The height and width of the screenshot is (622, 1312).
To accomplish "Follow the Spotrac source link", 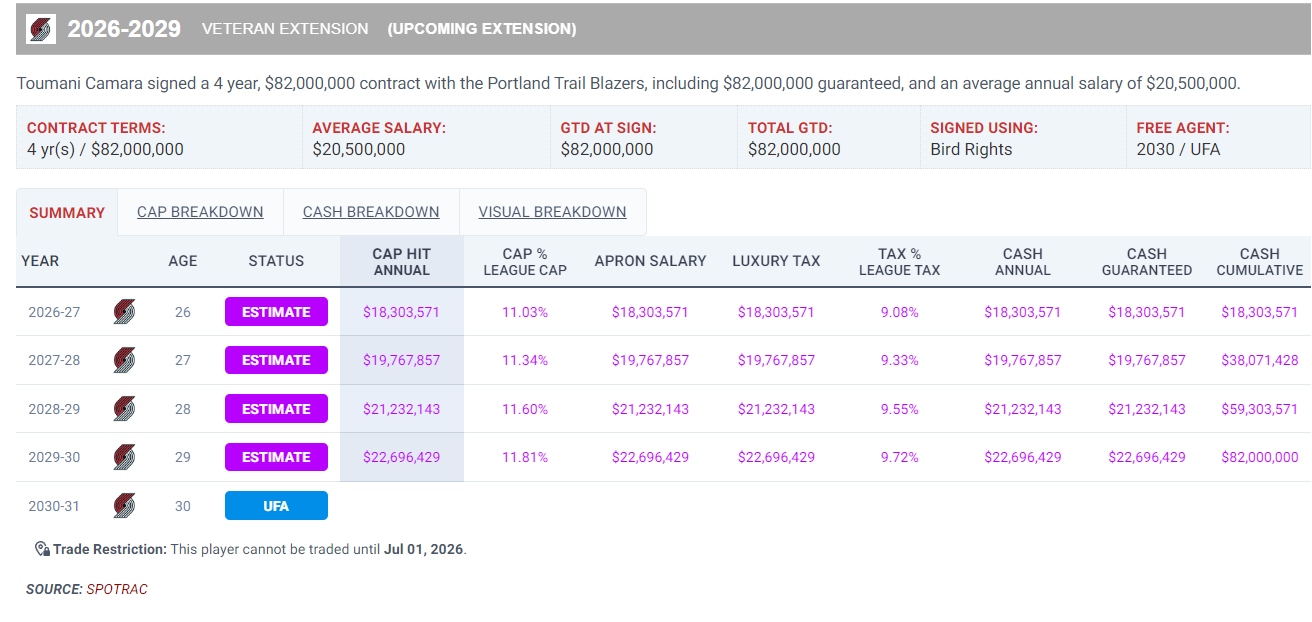I will coord(117,589).
